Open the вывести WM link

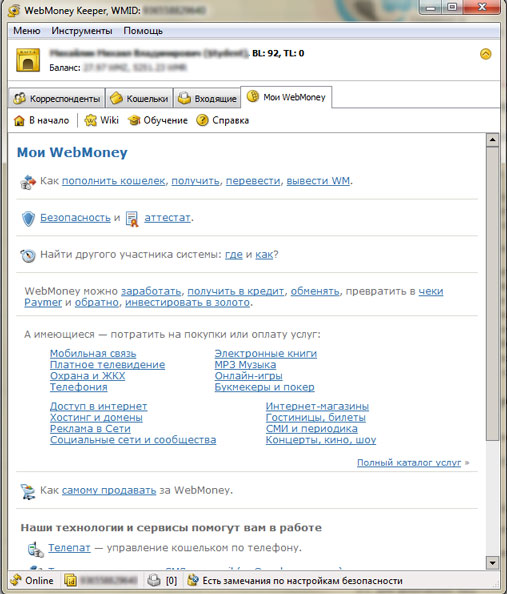coord(318,181)
